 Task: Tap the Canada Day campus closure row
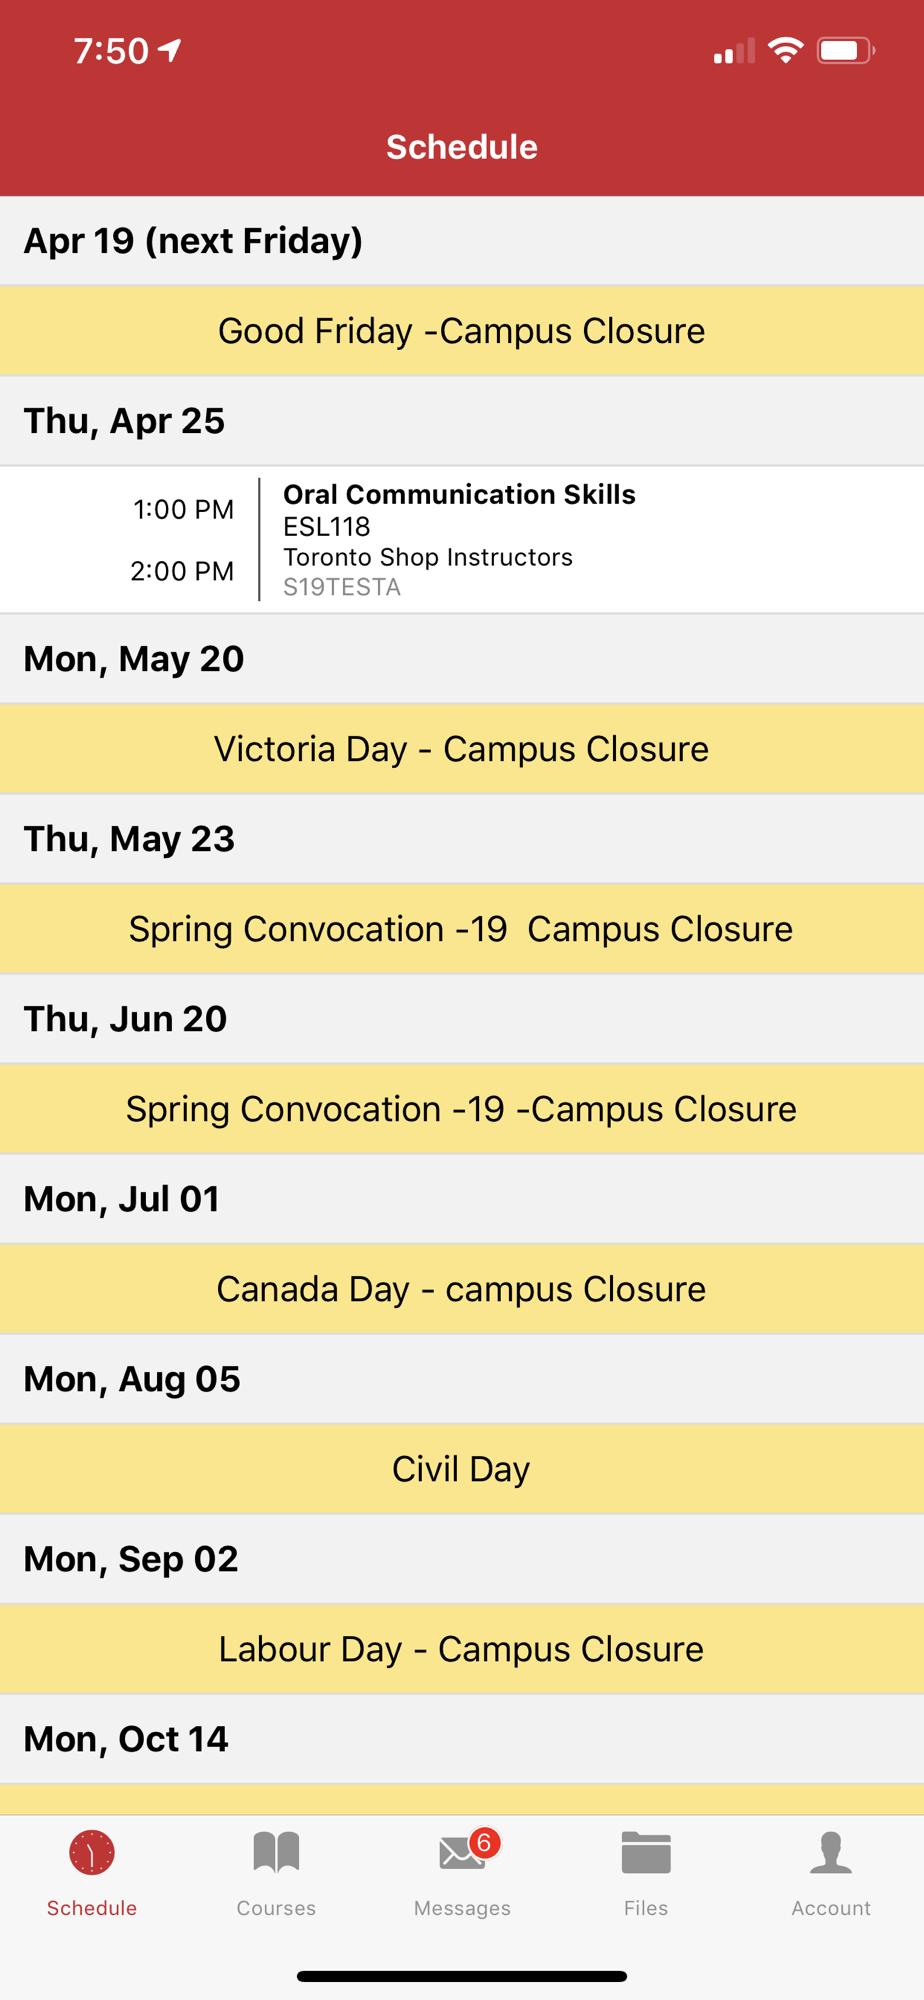click(x=462, y=1289)
